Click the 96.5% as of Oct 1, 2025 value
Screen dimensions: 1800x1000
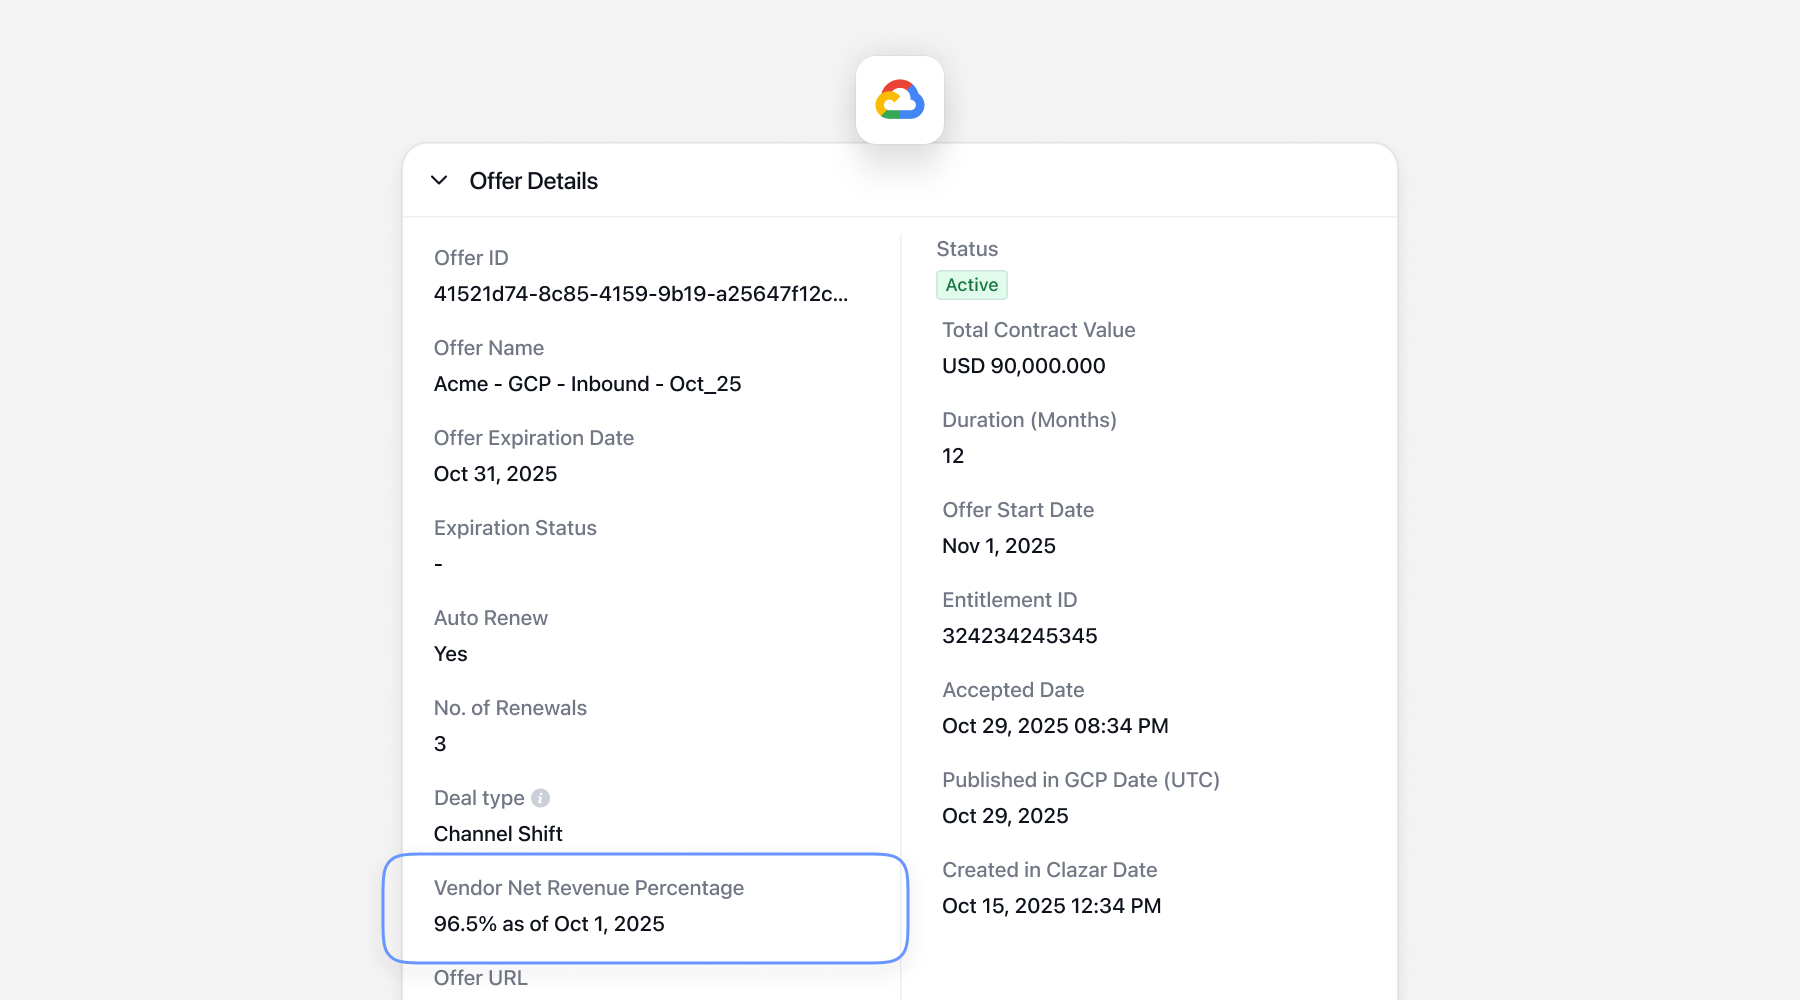click(549, 924)
